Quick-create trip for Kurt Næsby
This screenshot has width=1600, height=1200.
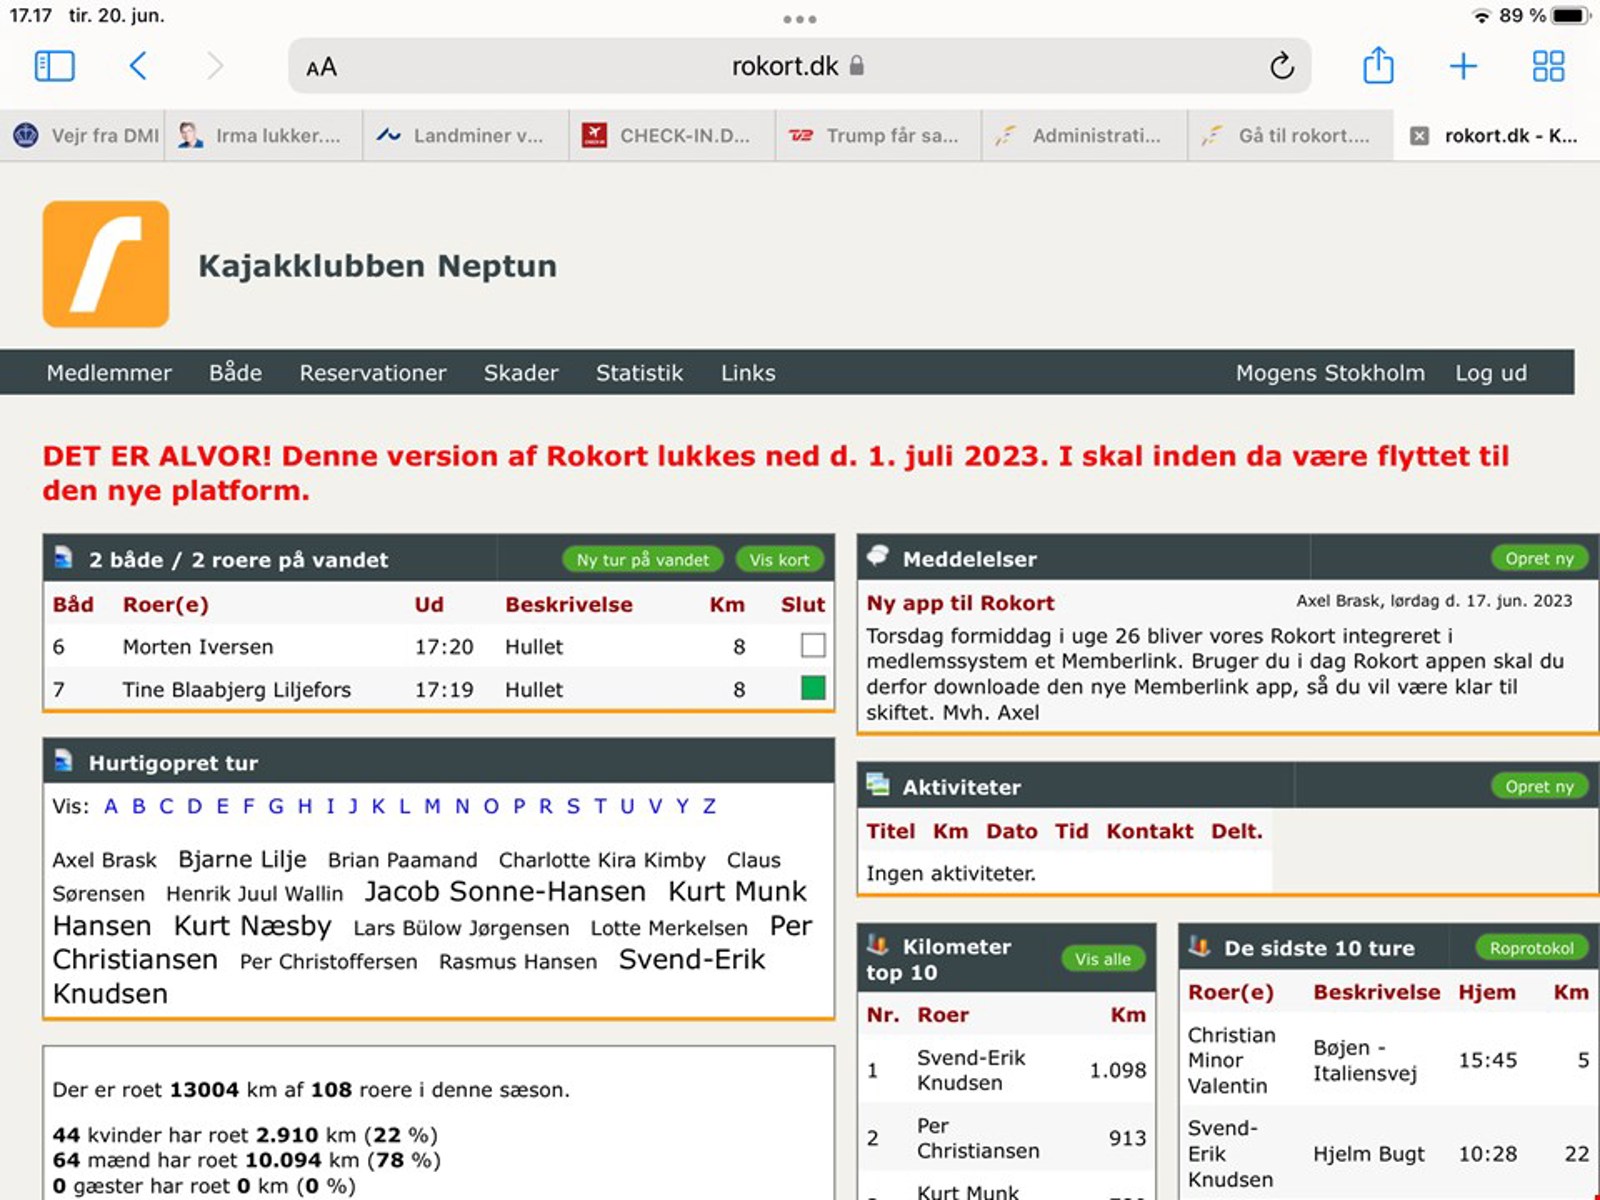252,926
